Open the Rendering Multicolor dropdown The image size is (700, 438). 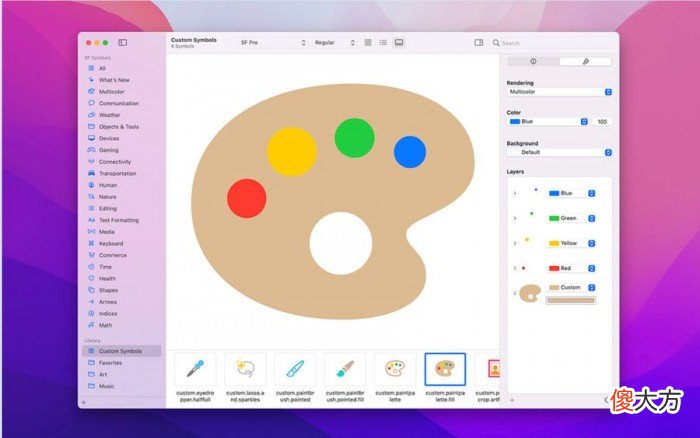point(559,92)
